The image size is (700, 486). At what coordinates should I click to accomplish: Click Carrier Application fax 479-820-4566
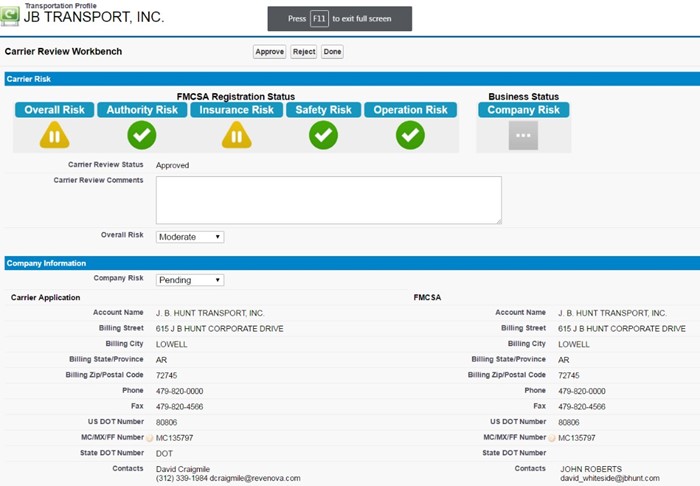[x=179, y=407]
